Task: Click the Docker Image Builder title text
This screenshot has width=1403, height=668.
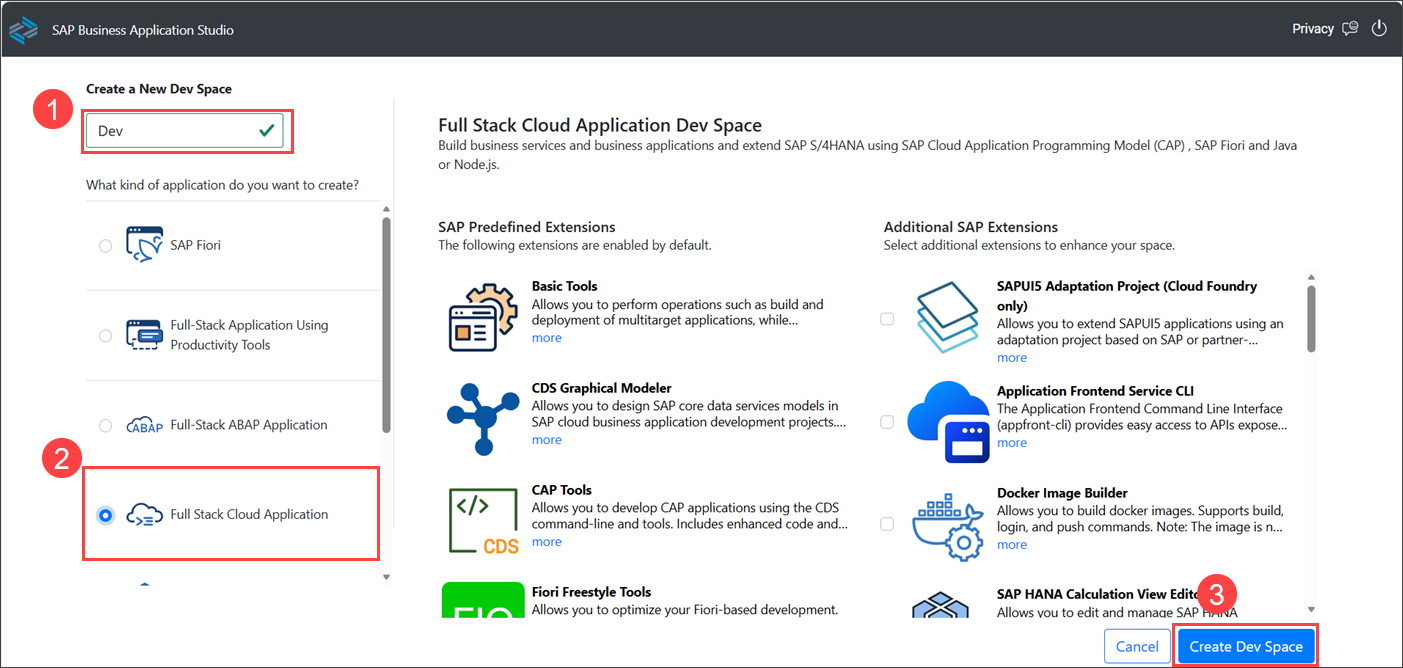Action: coord(1062,493)
